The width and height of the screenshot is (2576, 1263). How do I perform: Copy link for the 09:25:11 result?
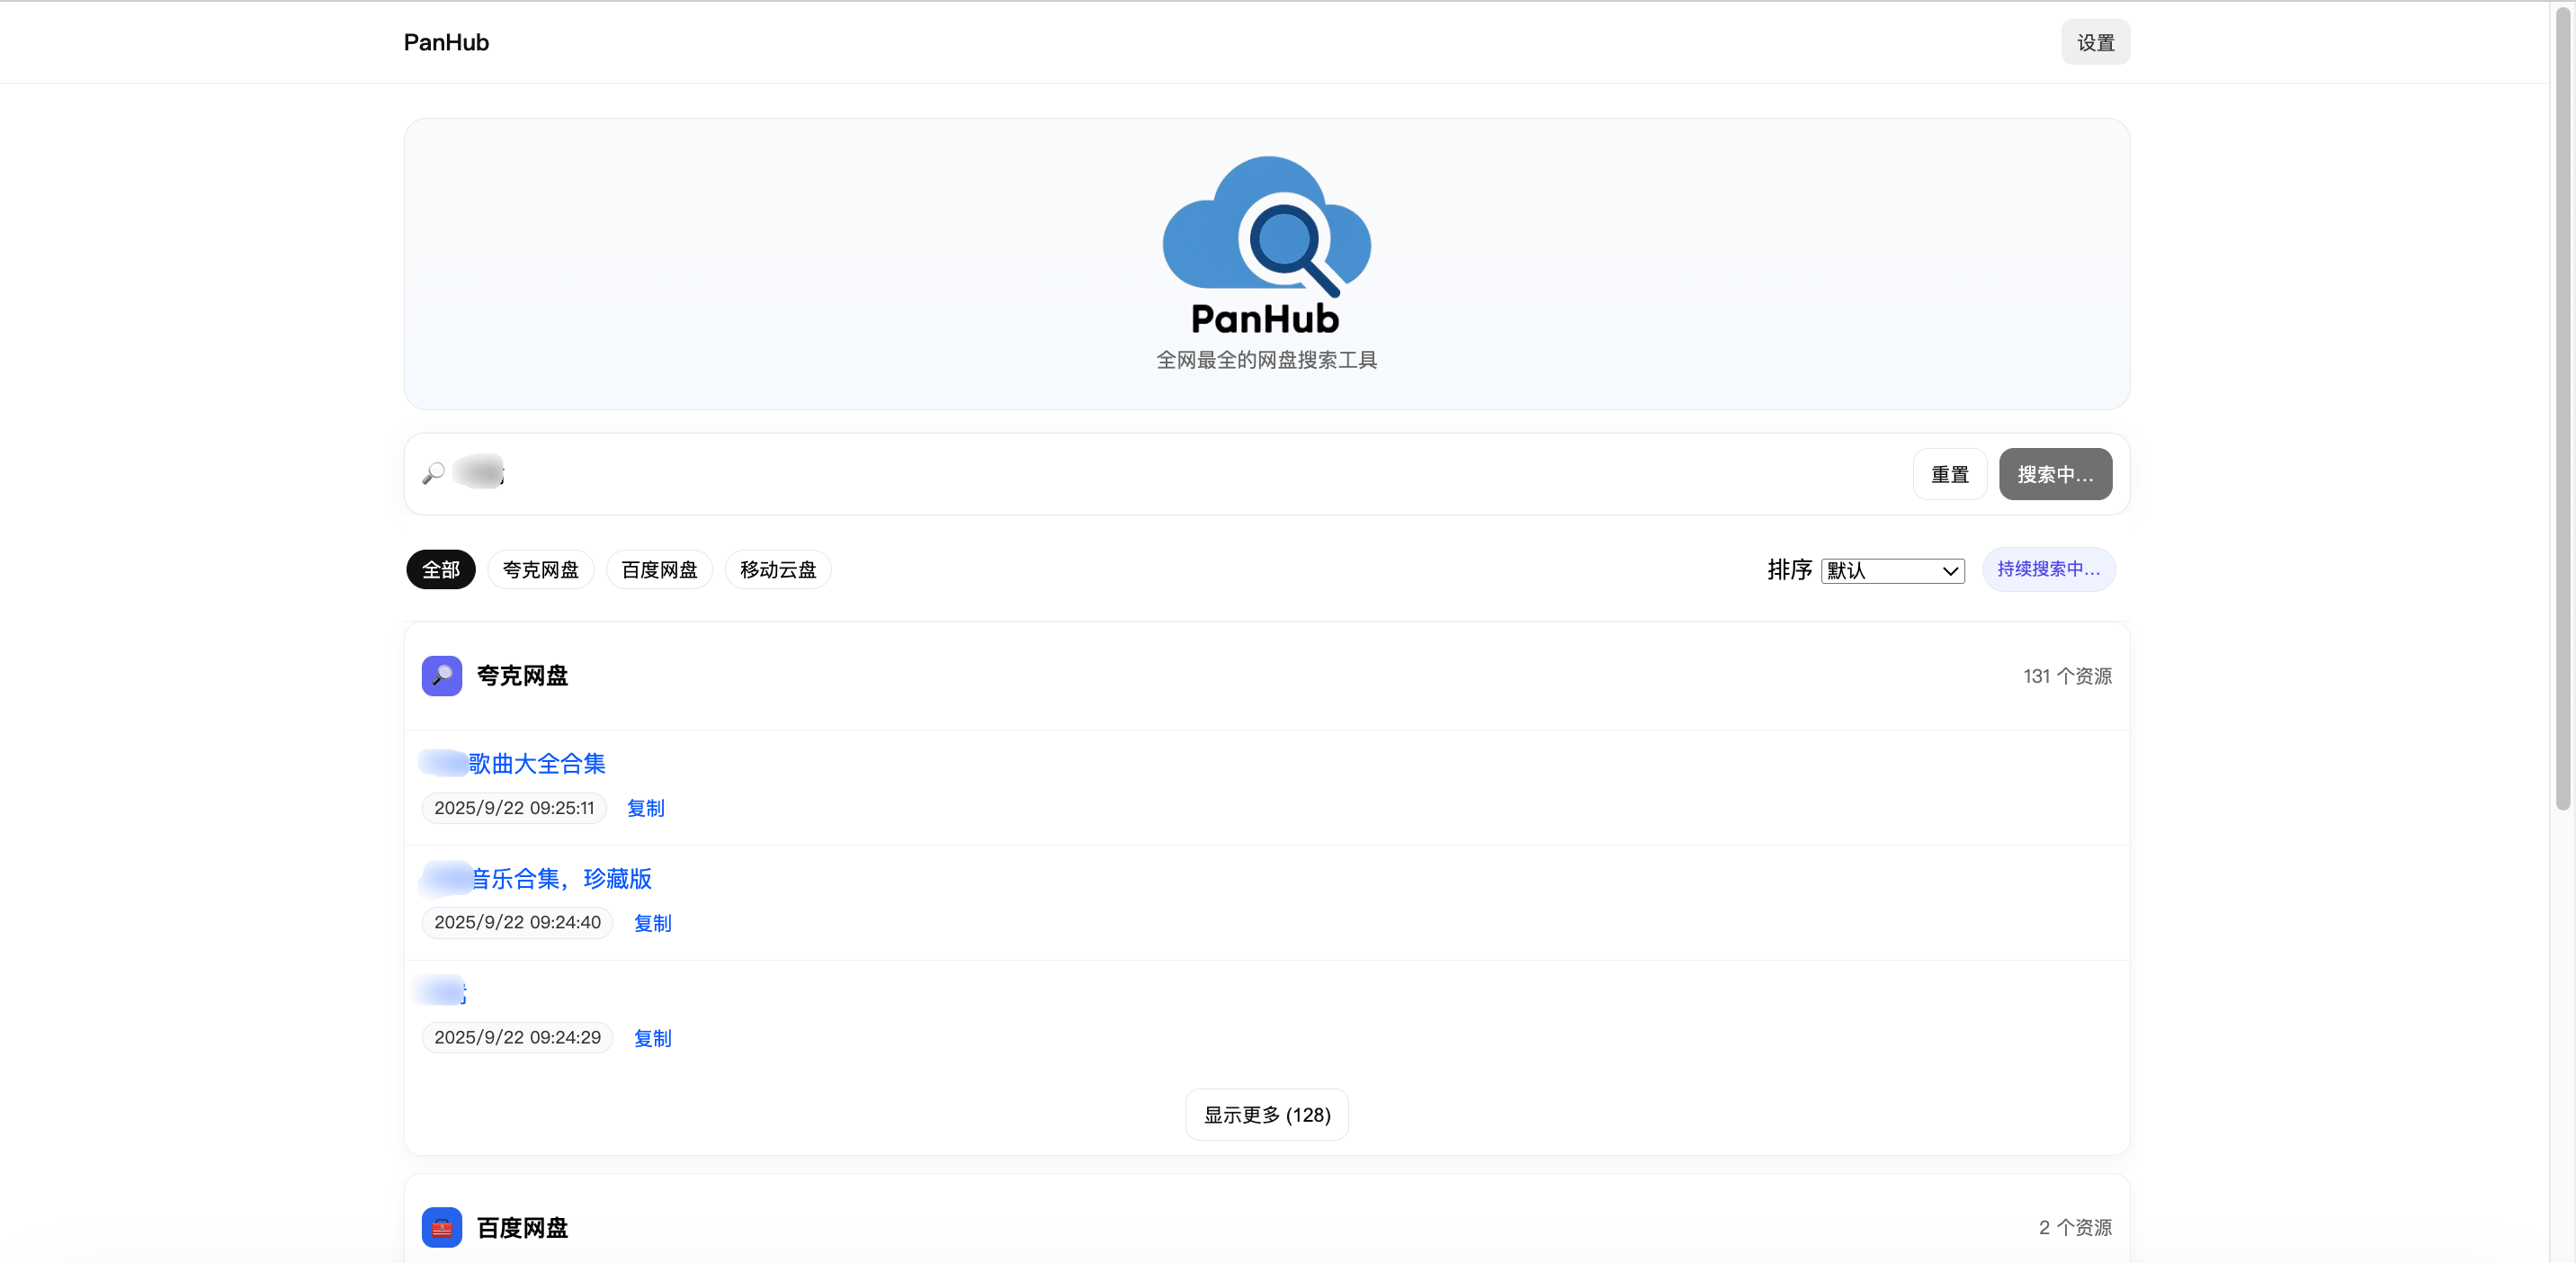[645, 808]
